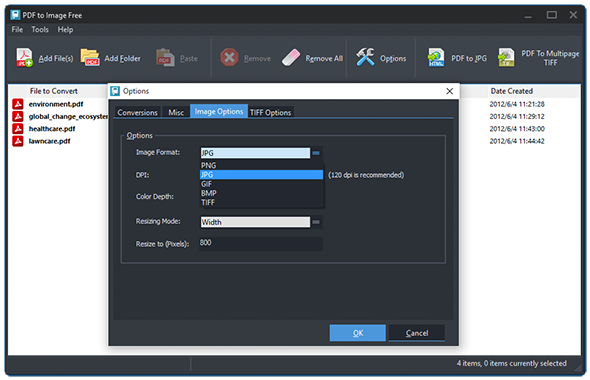Select healthcare.pdf in the file list
The image size is (590, 380).
click(52, 129)
